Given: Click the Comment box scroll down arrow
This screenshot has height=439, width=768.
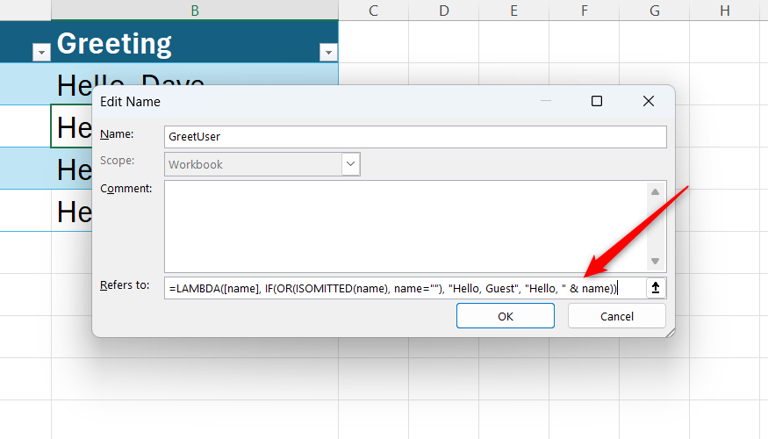Looking at the screenshot, I should pos(655,261).
